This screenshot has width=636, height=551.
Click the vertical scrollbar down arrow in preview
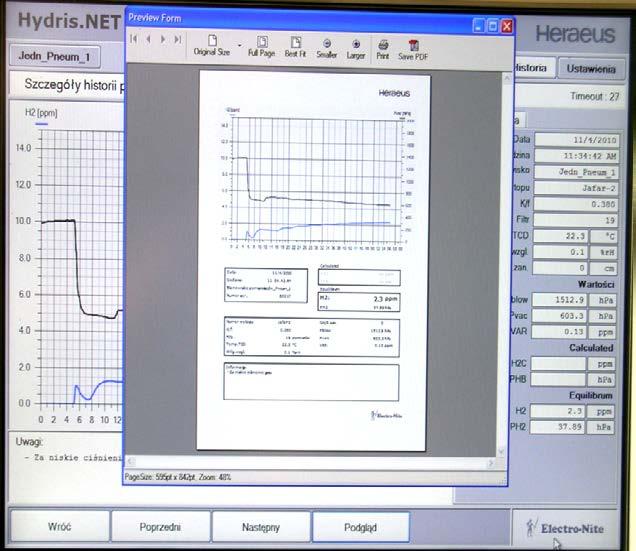point(501,451)
